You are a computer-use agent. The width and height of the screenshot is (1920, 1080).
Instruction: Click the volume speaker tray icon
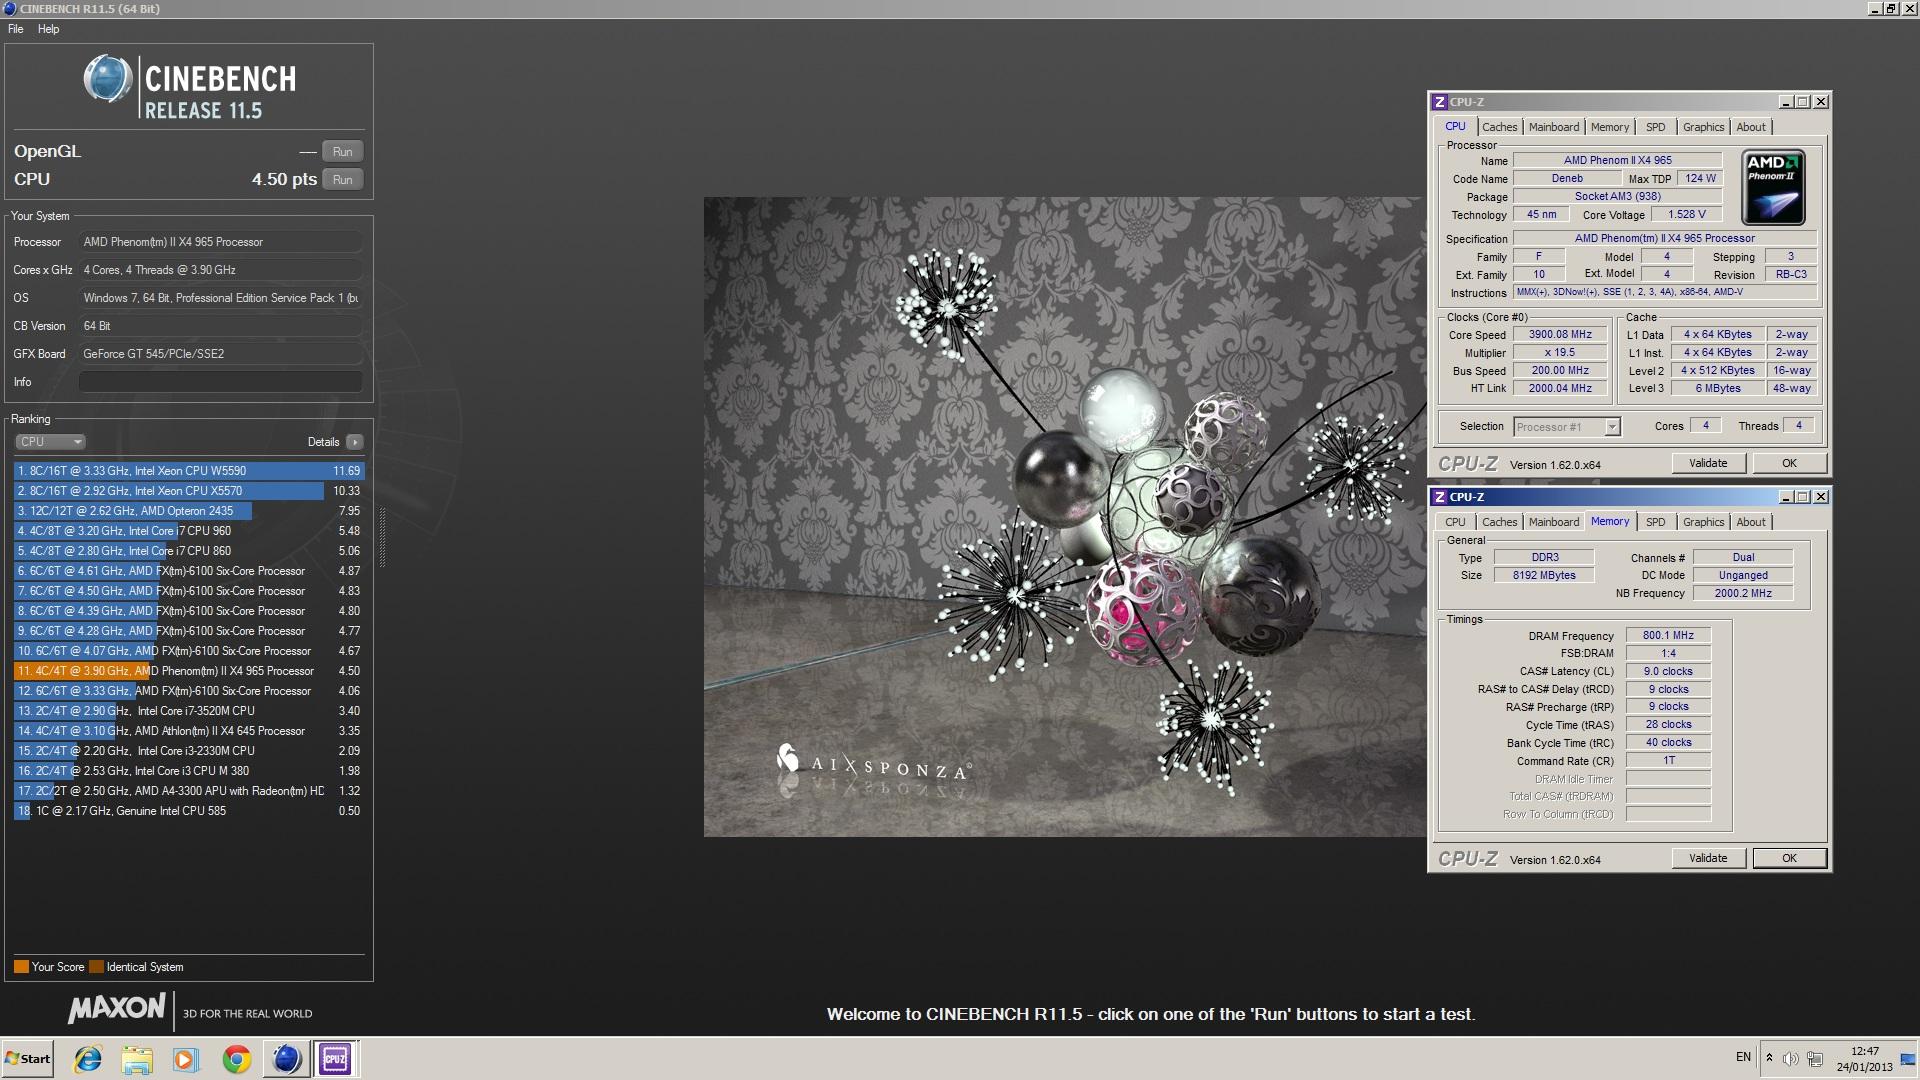[1790, 1058]
